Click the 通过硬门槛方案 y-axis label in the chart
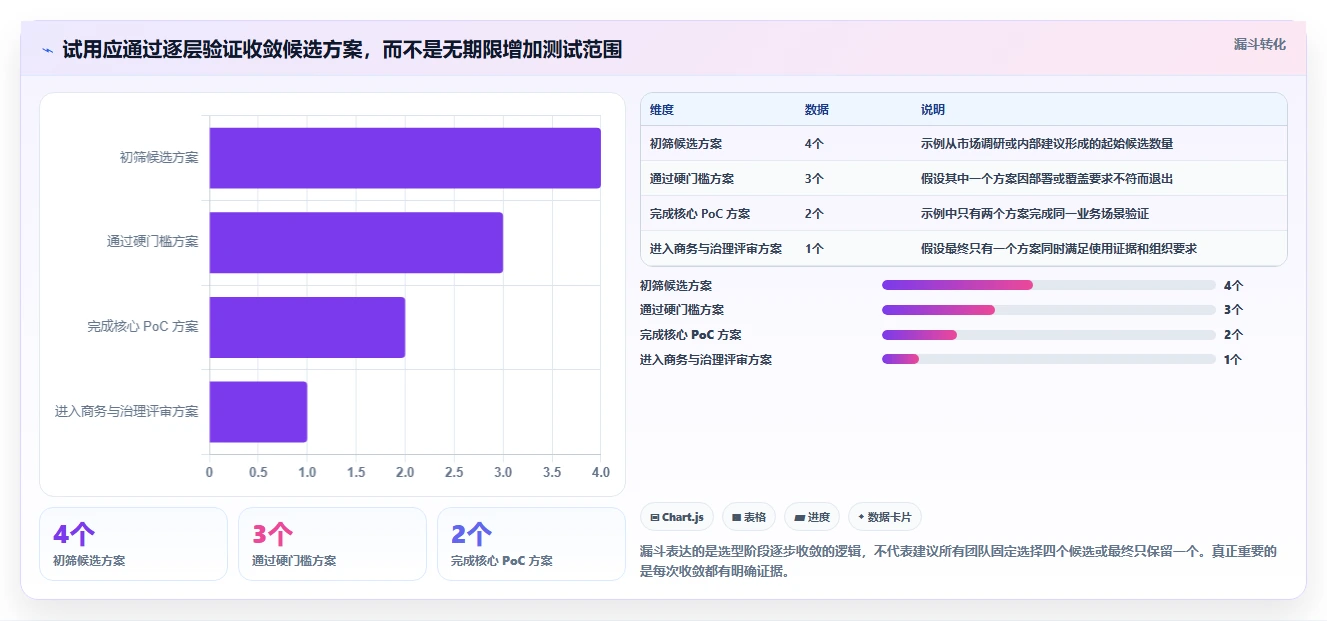This screenshot has height=621, width=1327. 153,242
